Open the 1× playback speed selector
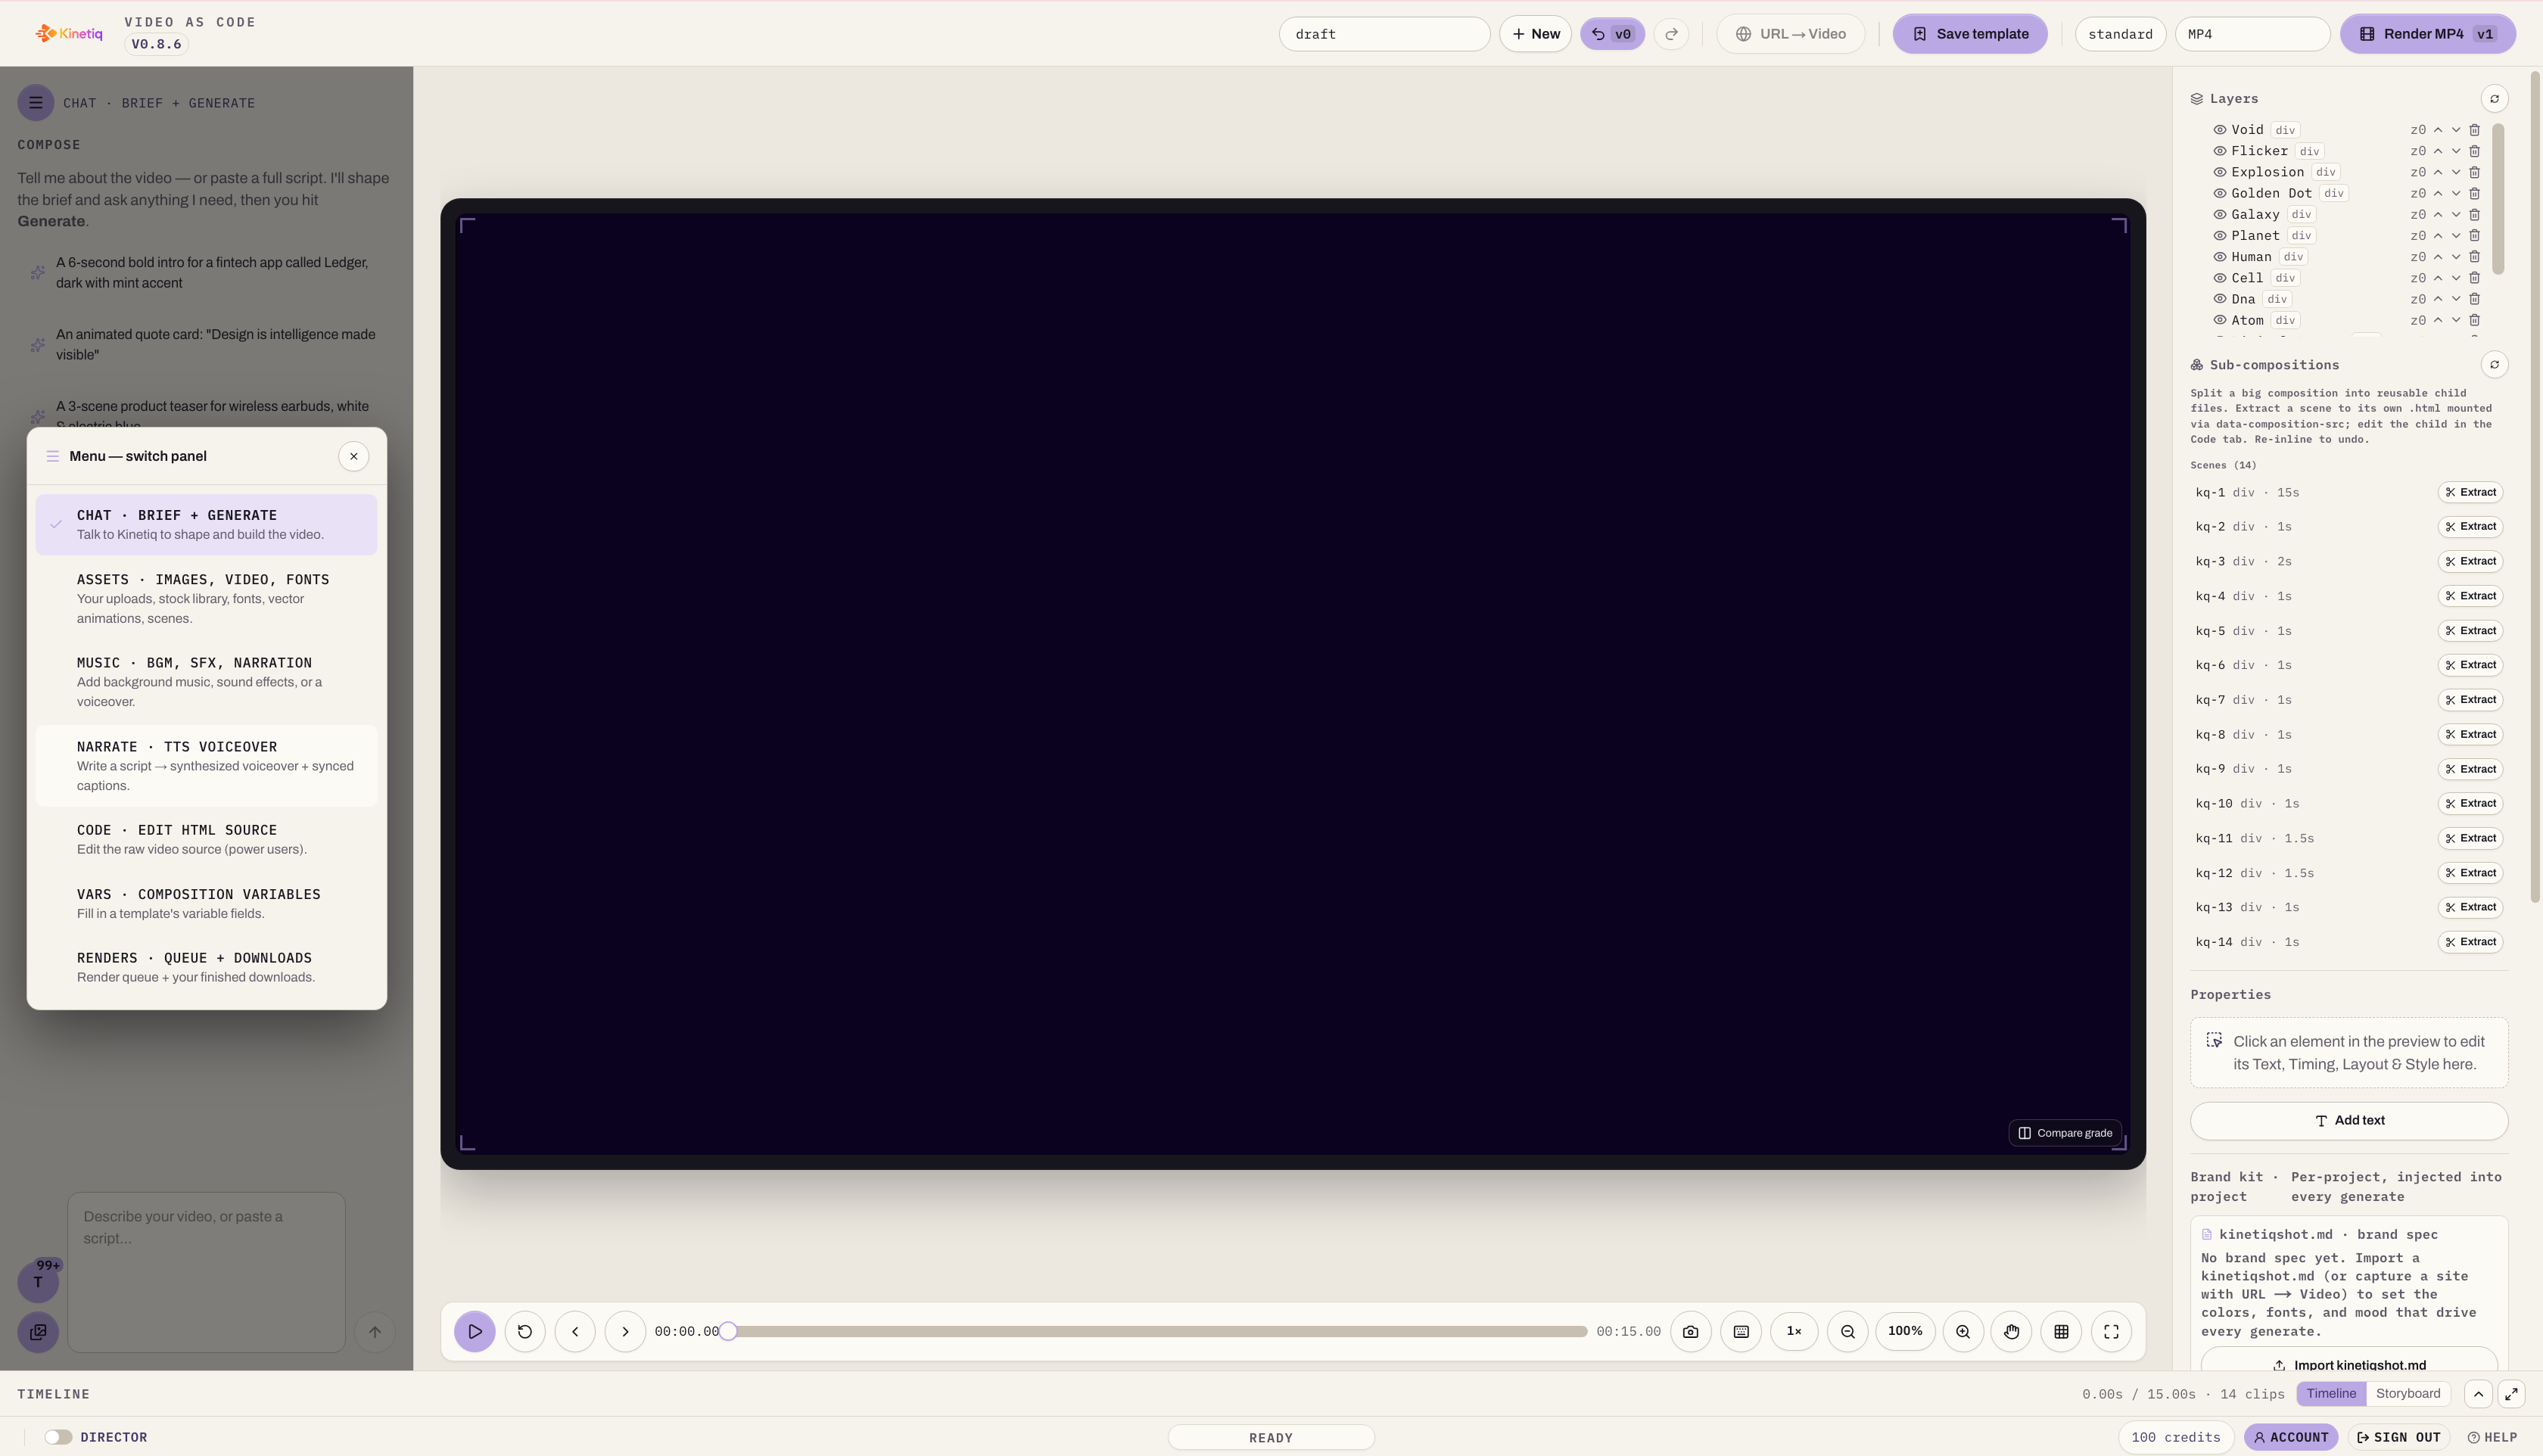The width and height of the screenshot is (2543, 1456). tap(1794, 1331)
